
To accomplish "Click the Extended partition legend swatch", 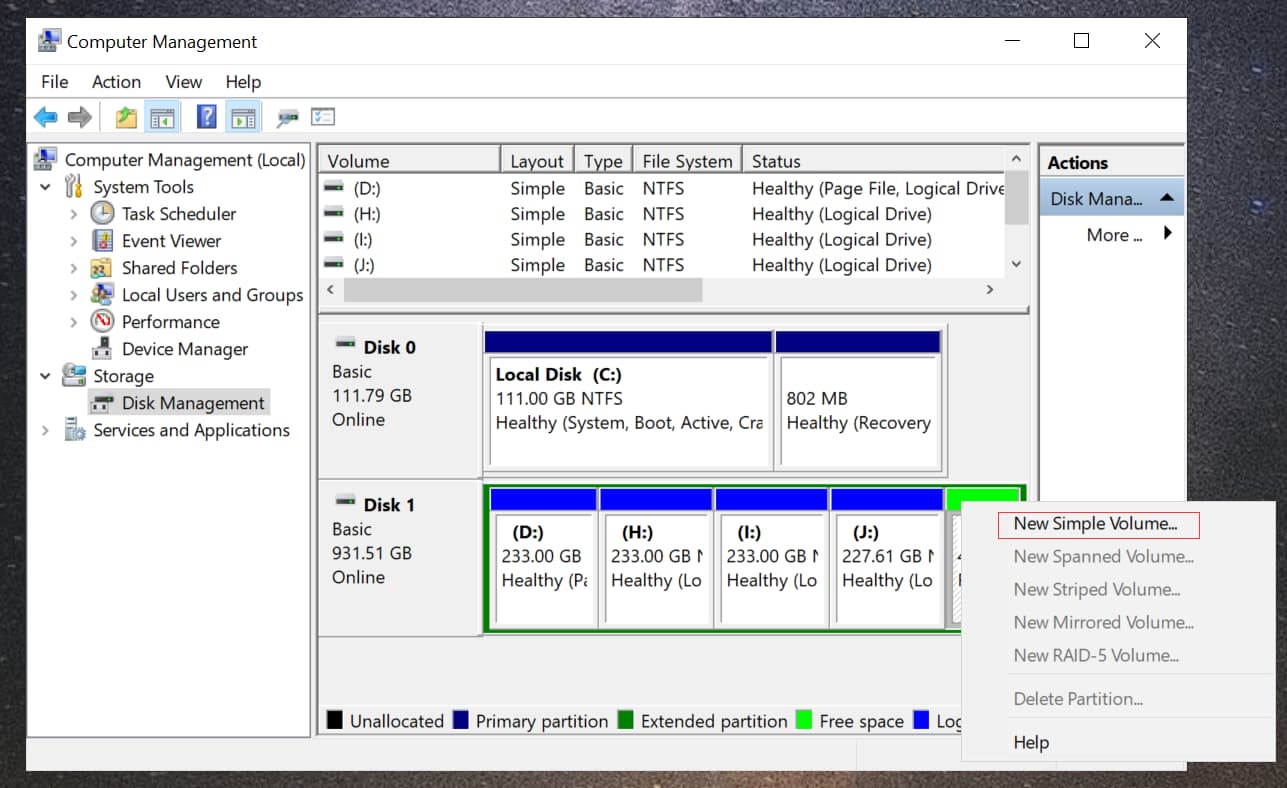I will click(x=626, y=720).
